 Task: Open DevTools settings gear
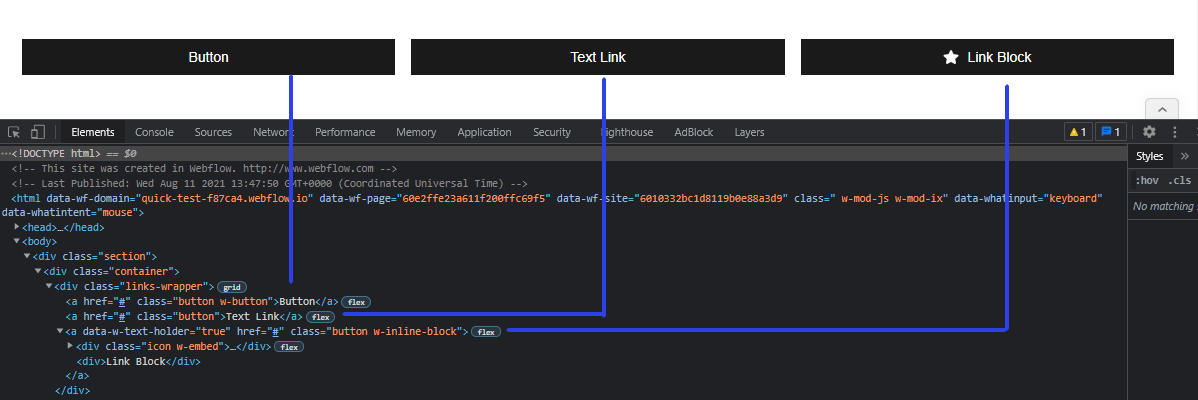1148,132
